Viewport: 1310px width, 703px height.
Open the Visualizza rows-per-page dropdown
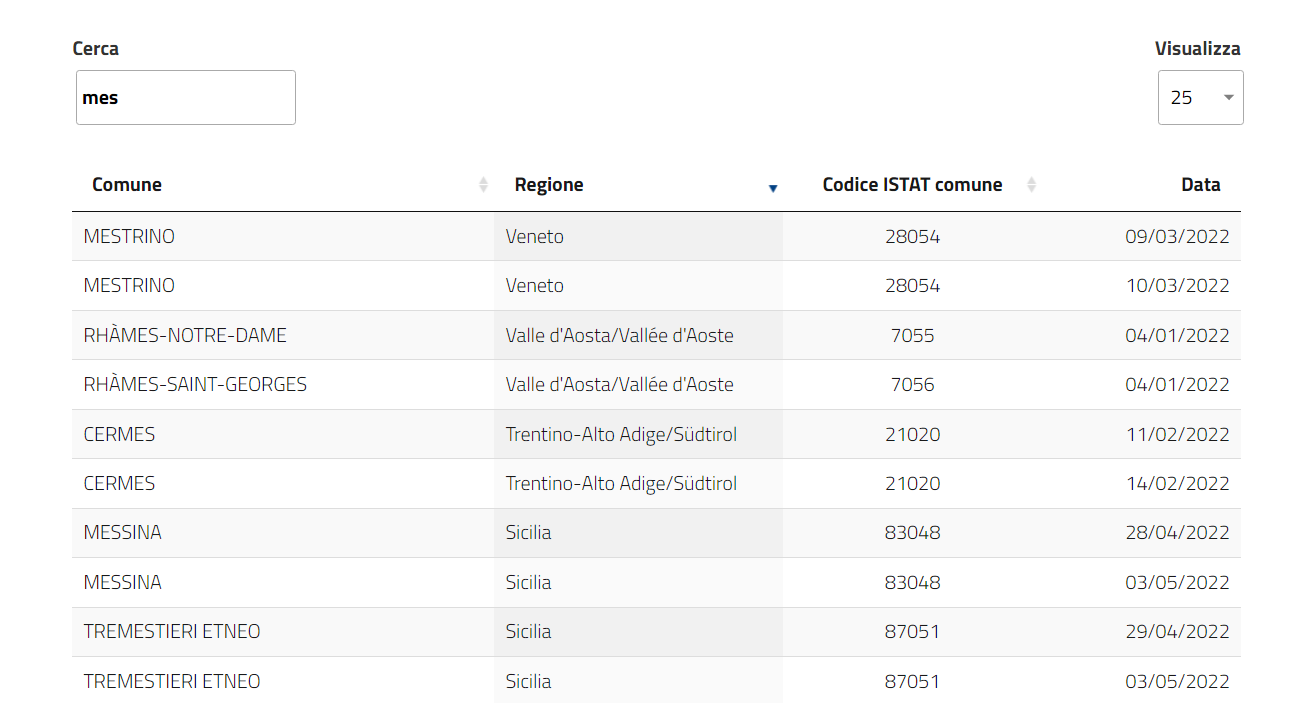coord(1200,98)
